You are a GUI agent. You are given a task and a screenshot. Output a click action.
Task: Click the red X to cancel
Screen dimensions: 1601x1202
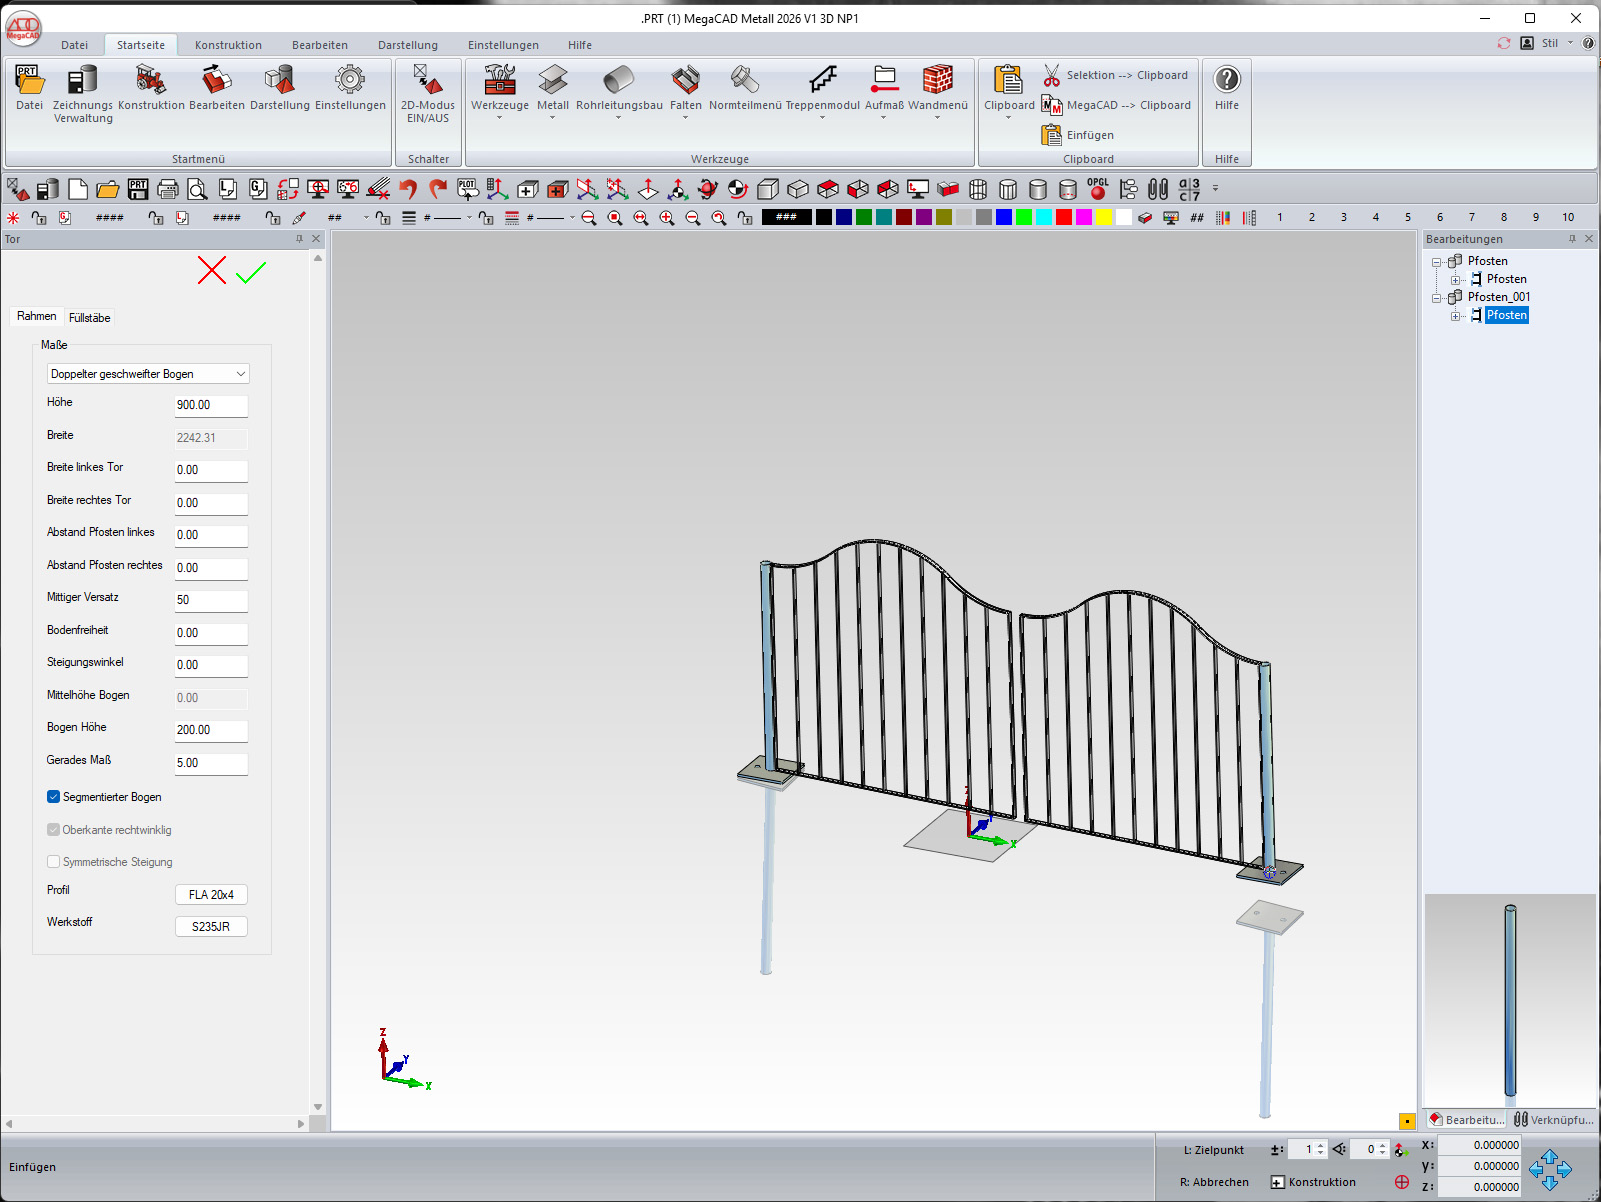coord(212,270)
